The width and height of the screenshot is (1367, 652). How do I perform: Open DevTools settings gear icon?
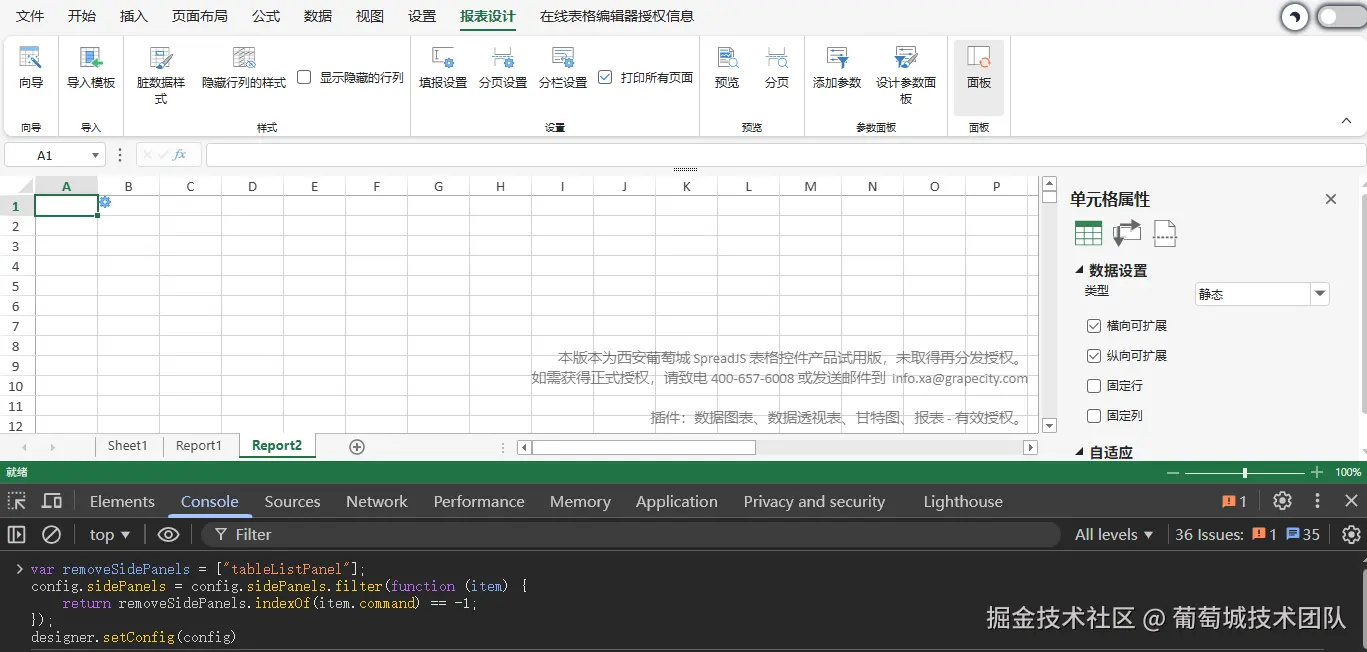click(1283, 501)
